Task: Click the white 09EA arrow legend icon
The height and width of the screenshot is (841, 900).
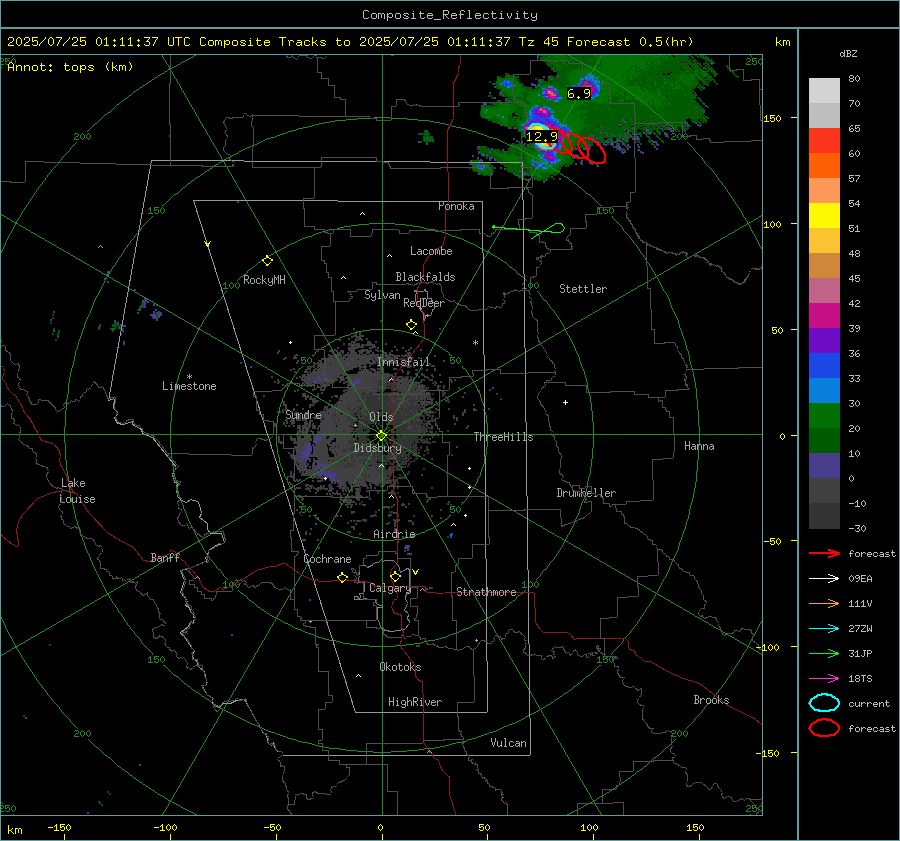Action: (x=824, y=578)
